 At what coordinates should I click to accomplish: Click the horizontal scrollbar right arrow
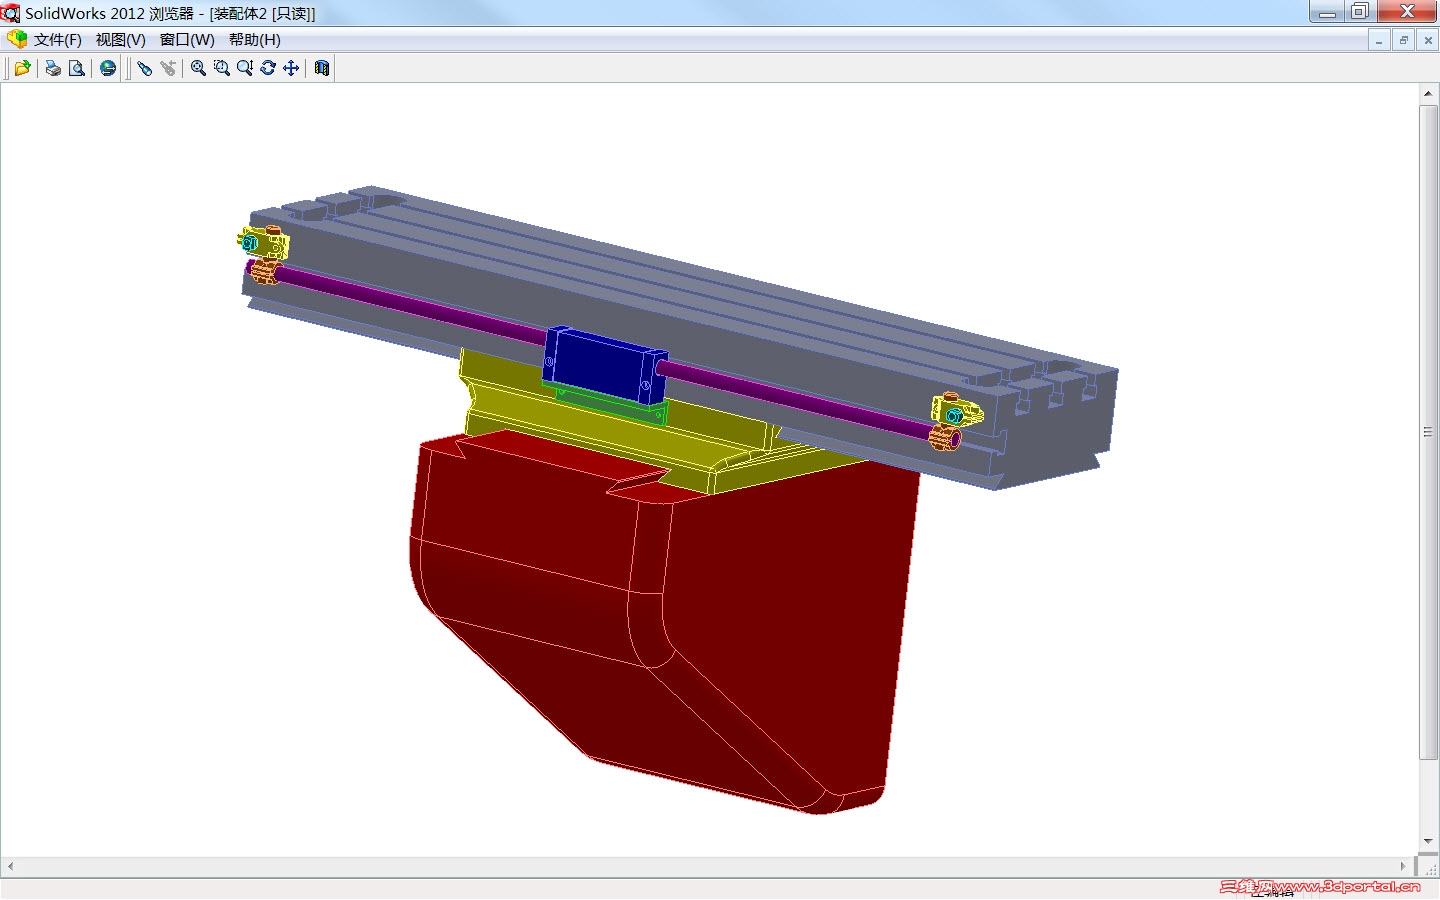pos(1403,866)
